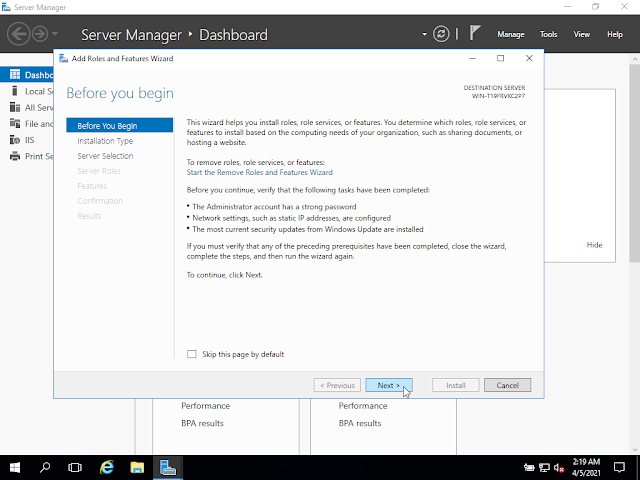Click the Server Manager vertical scrollbar thumb
Screen dimensions: 640x480
coord(635,163)
